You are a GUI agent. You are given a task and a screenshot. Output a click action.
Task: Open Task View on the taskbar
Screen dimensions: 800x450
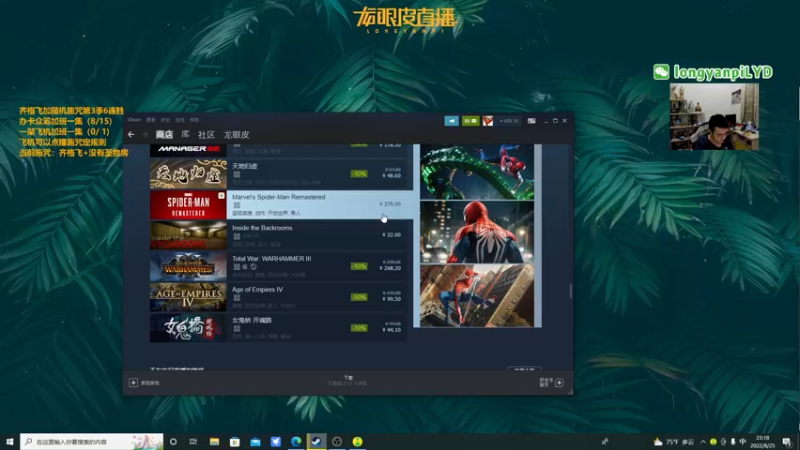click(x=193, y=441)
